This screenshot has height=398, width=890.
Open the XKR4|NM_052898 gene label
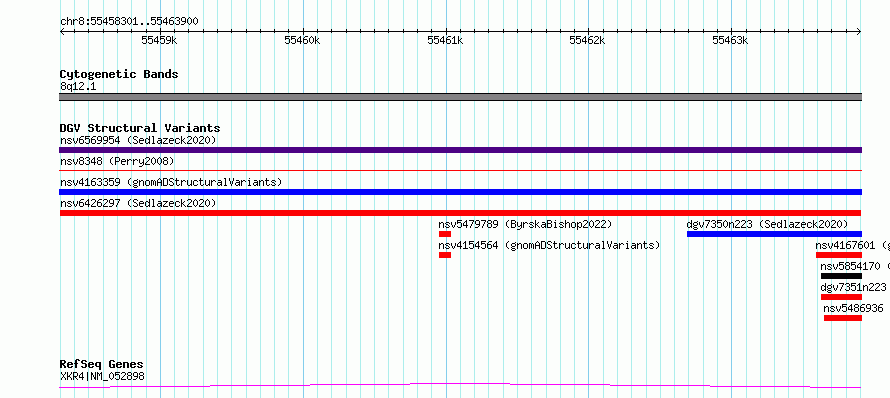click(x=102, y=376)
